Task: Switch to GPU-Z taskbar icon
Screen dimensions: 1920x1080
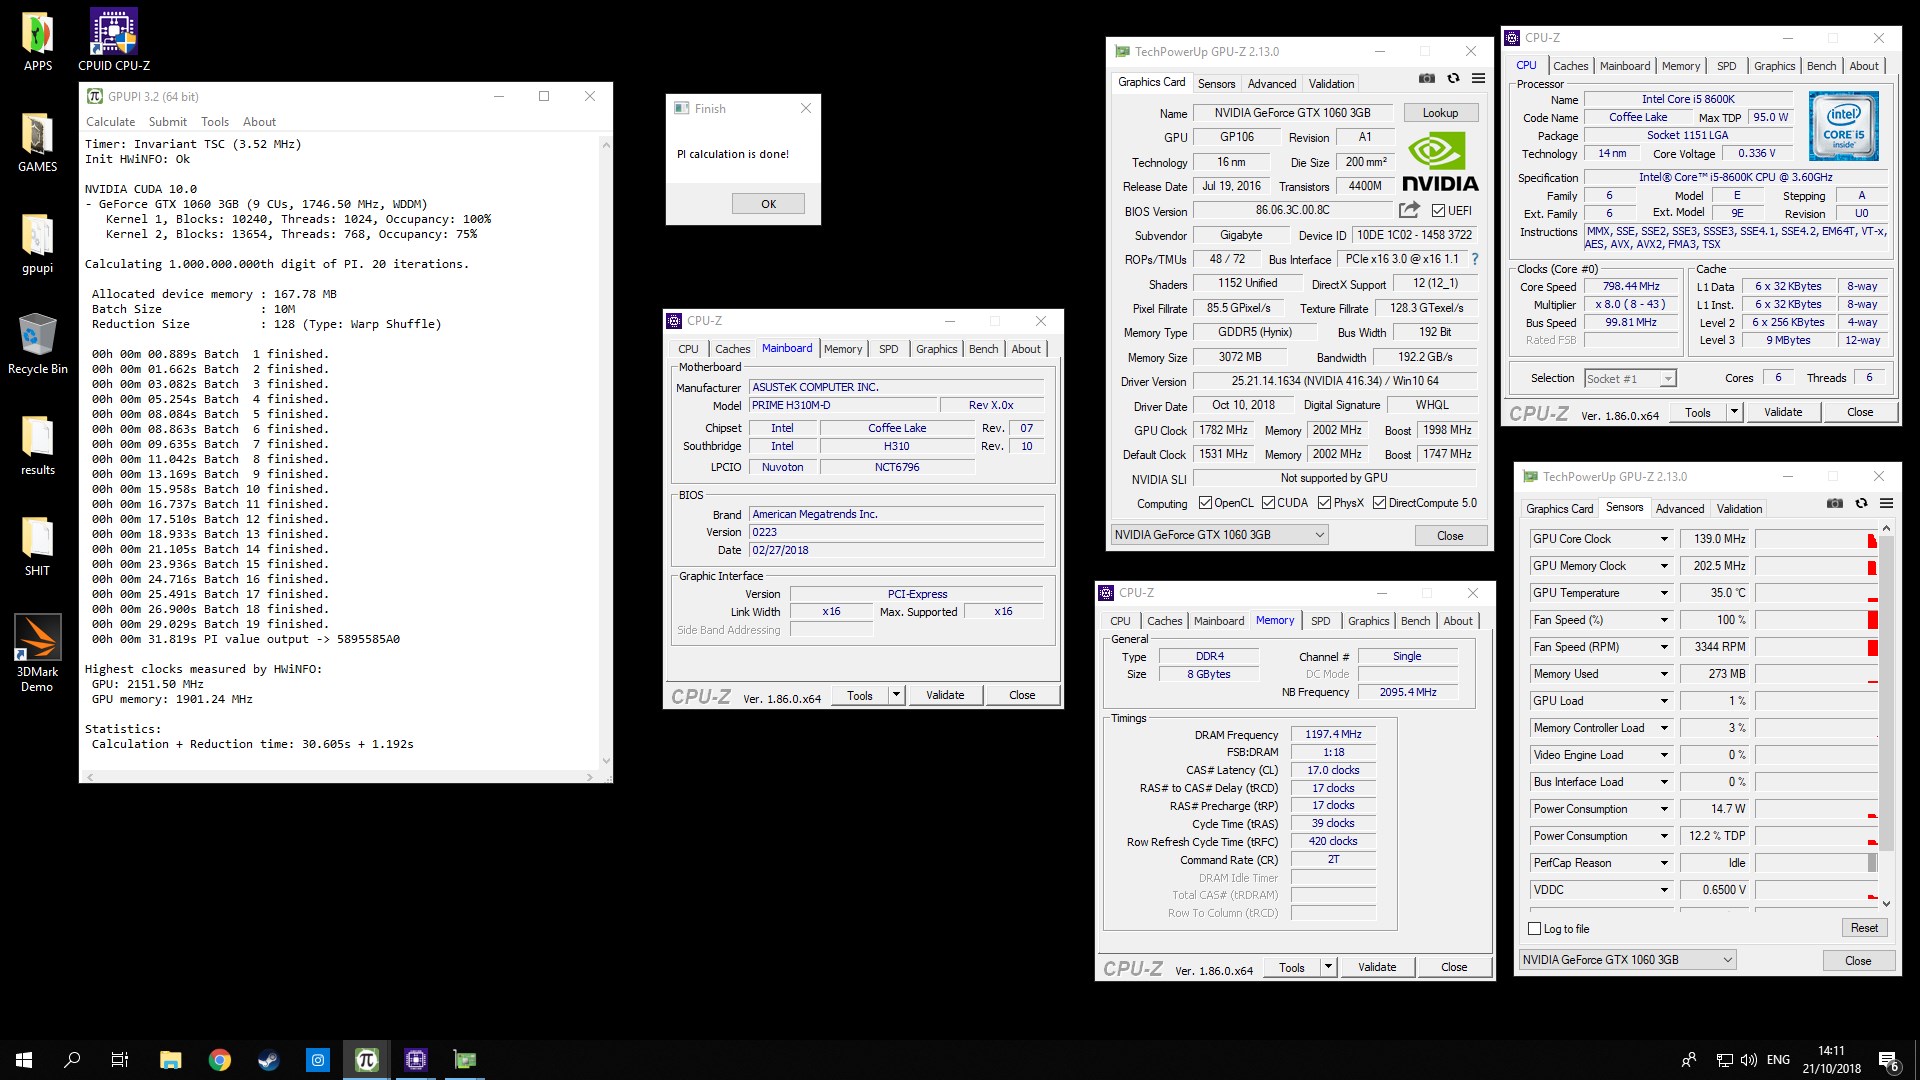Action: tap(465, 1060)
